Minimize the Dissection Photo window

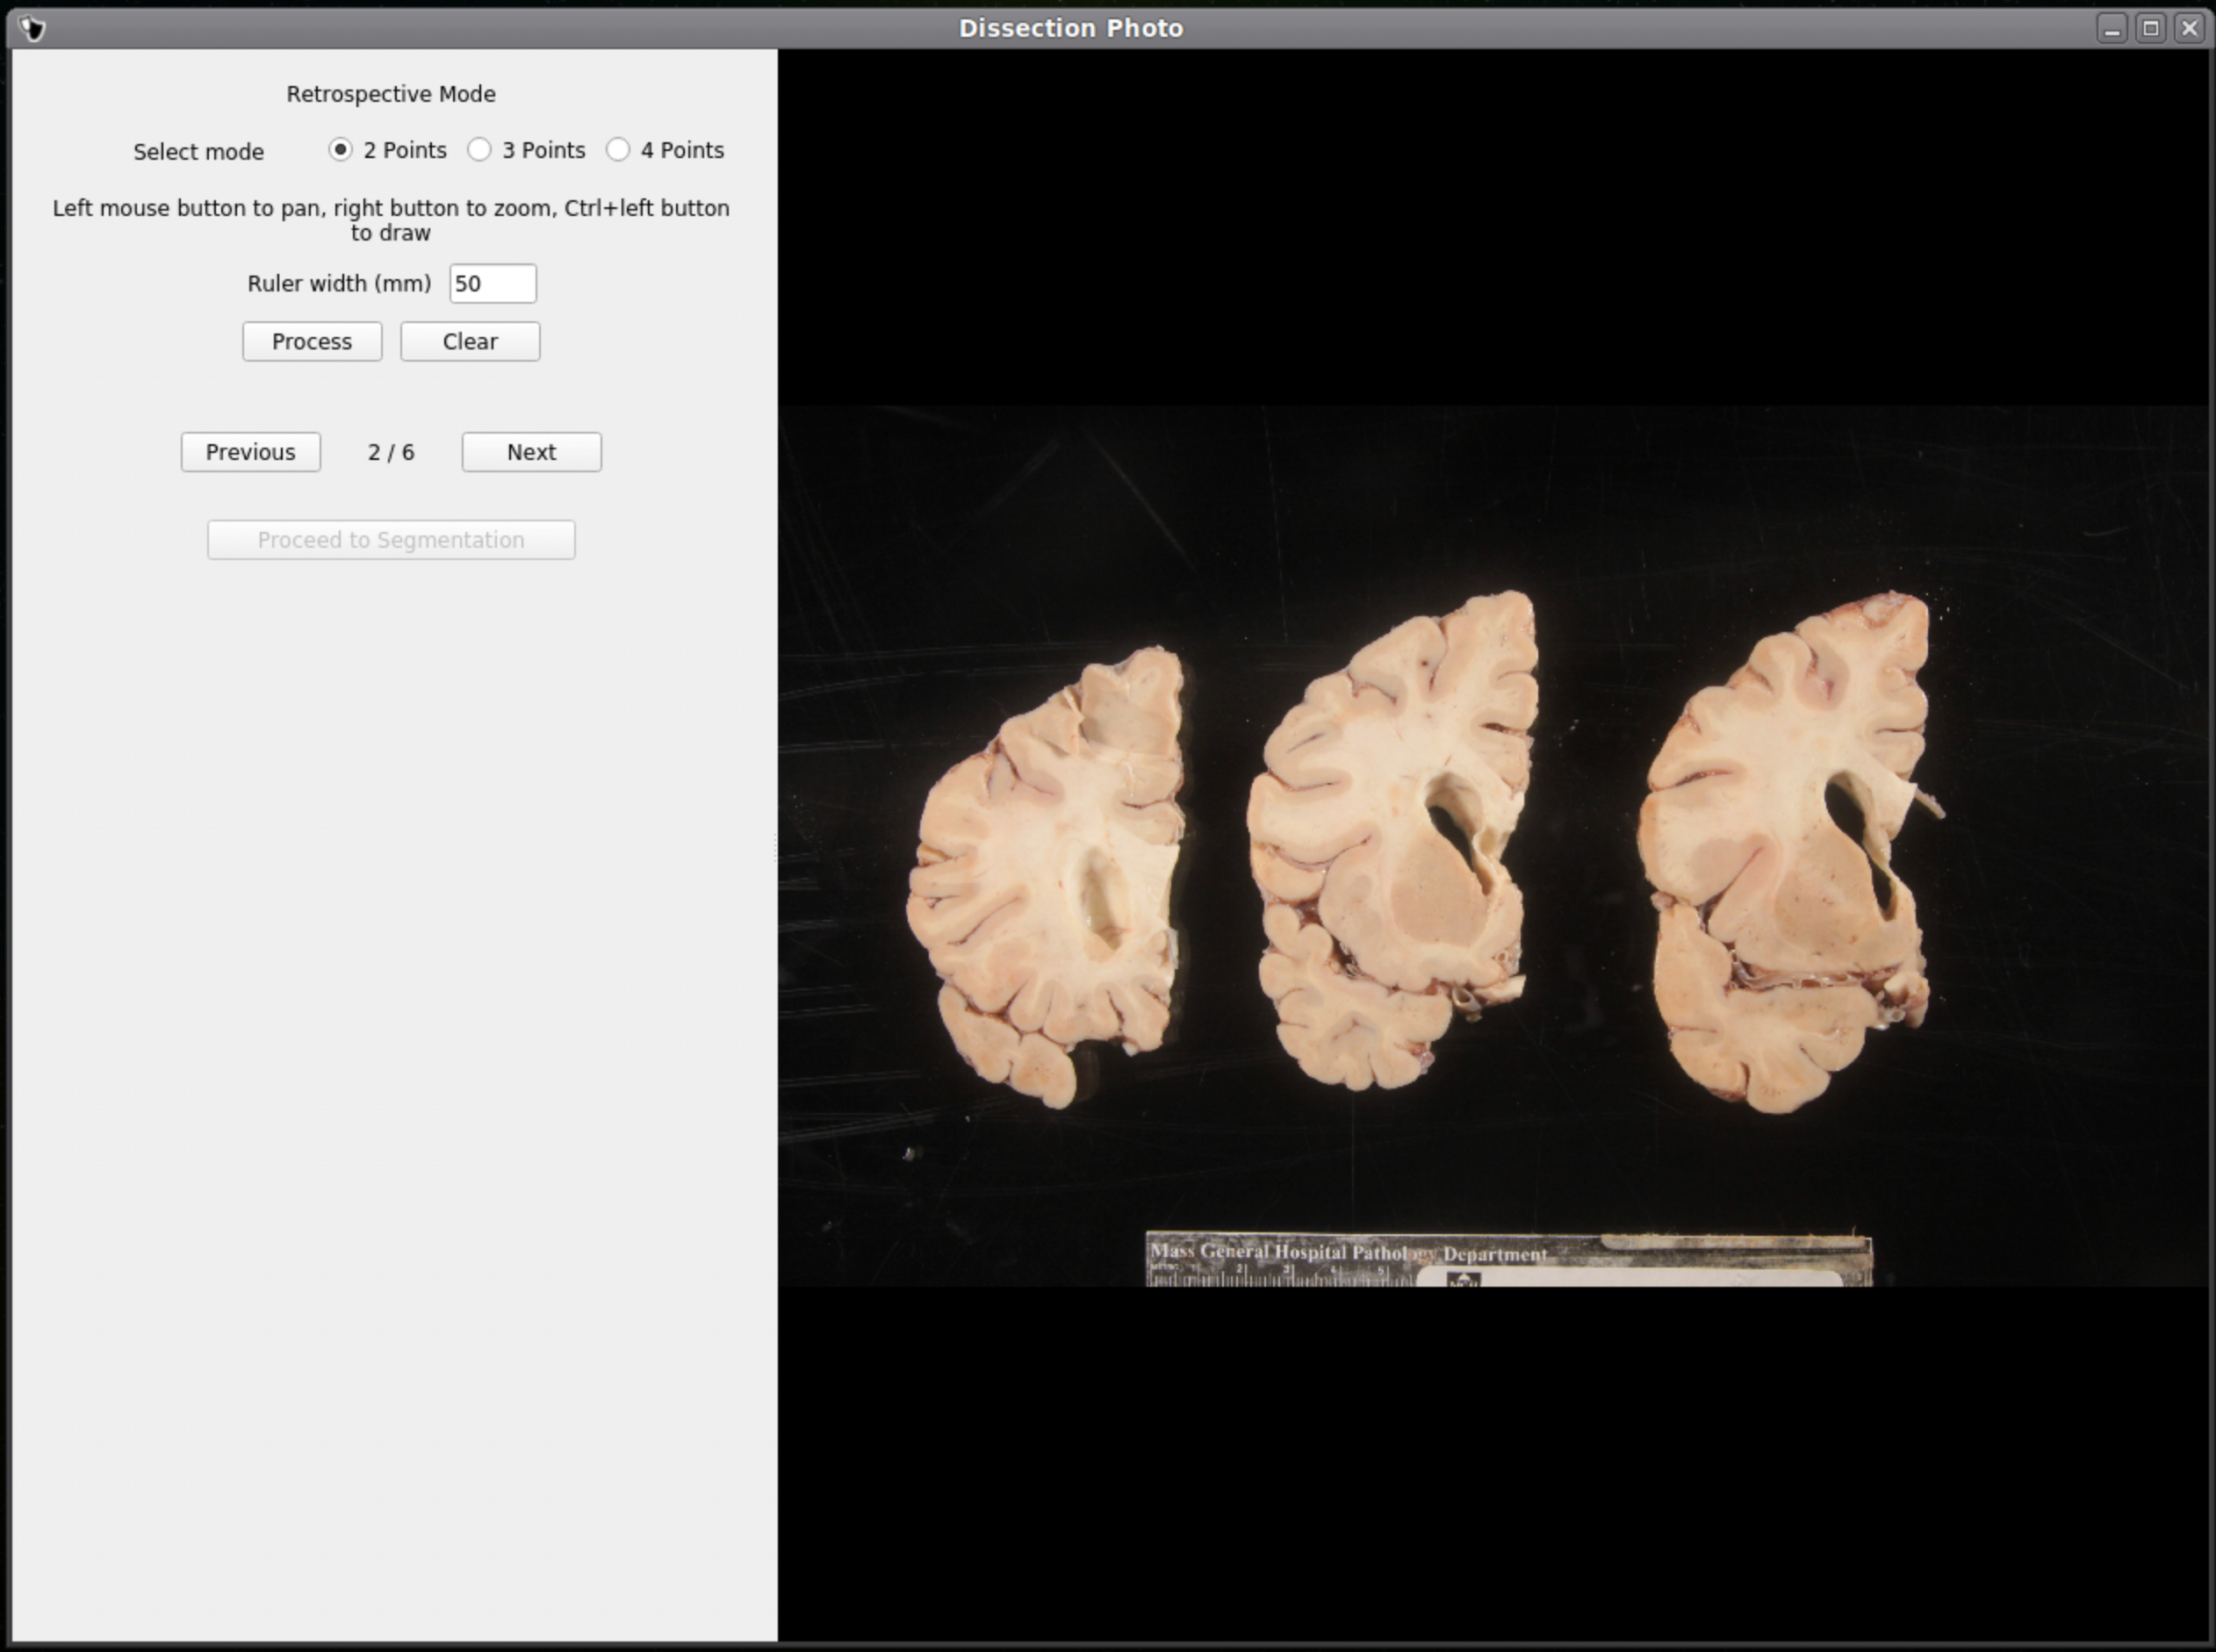click(2111, 28)
